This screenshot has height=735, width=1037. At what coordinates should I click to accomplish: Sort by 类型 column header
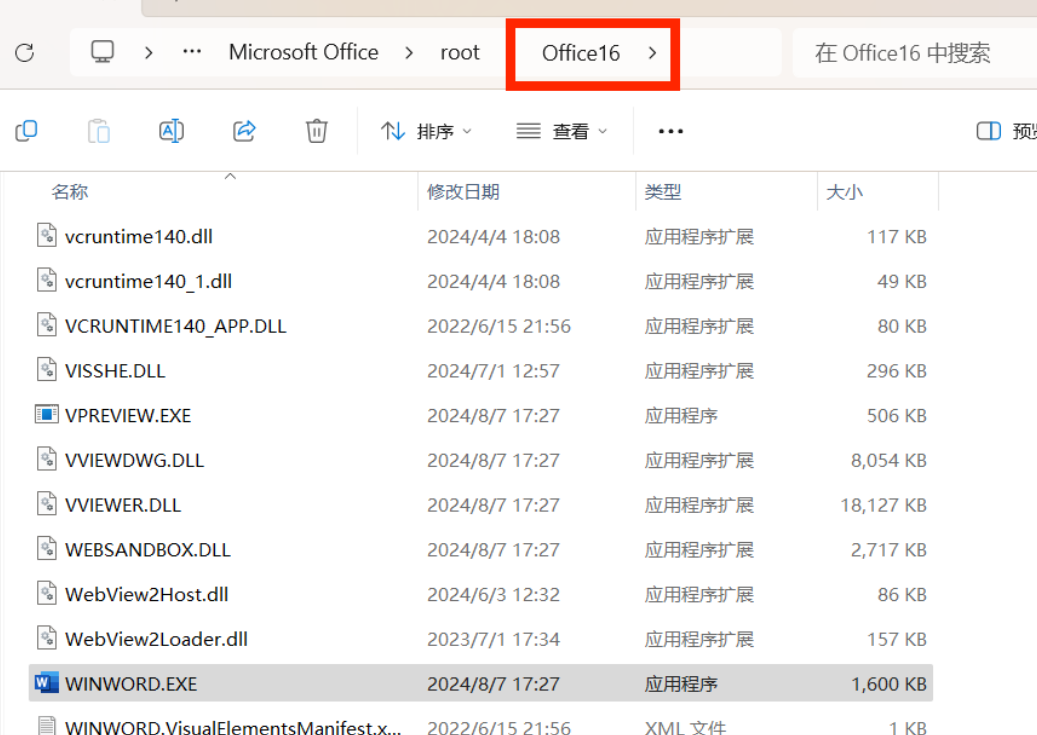click(663, 192)
